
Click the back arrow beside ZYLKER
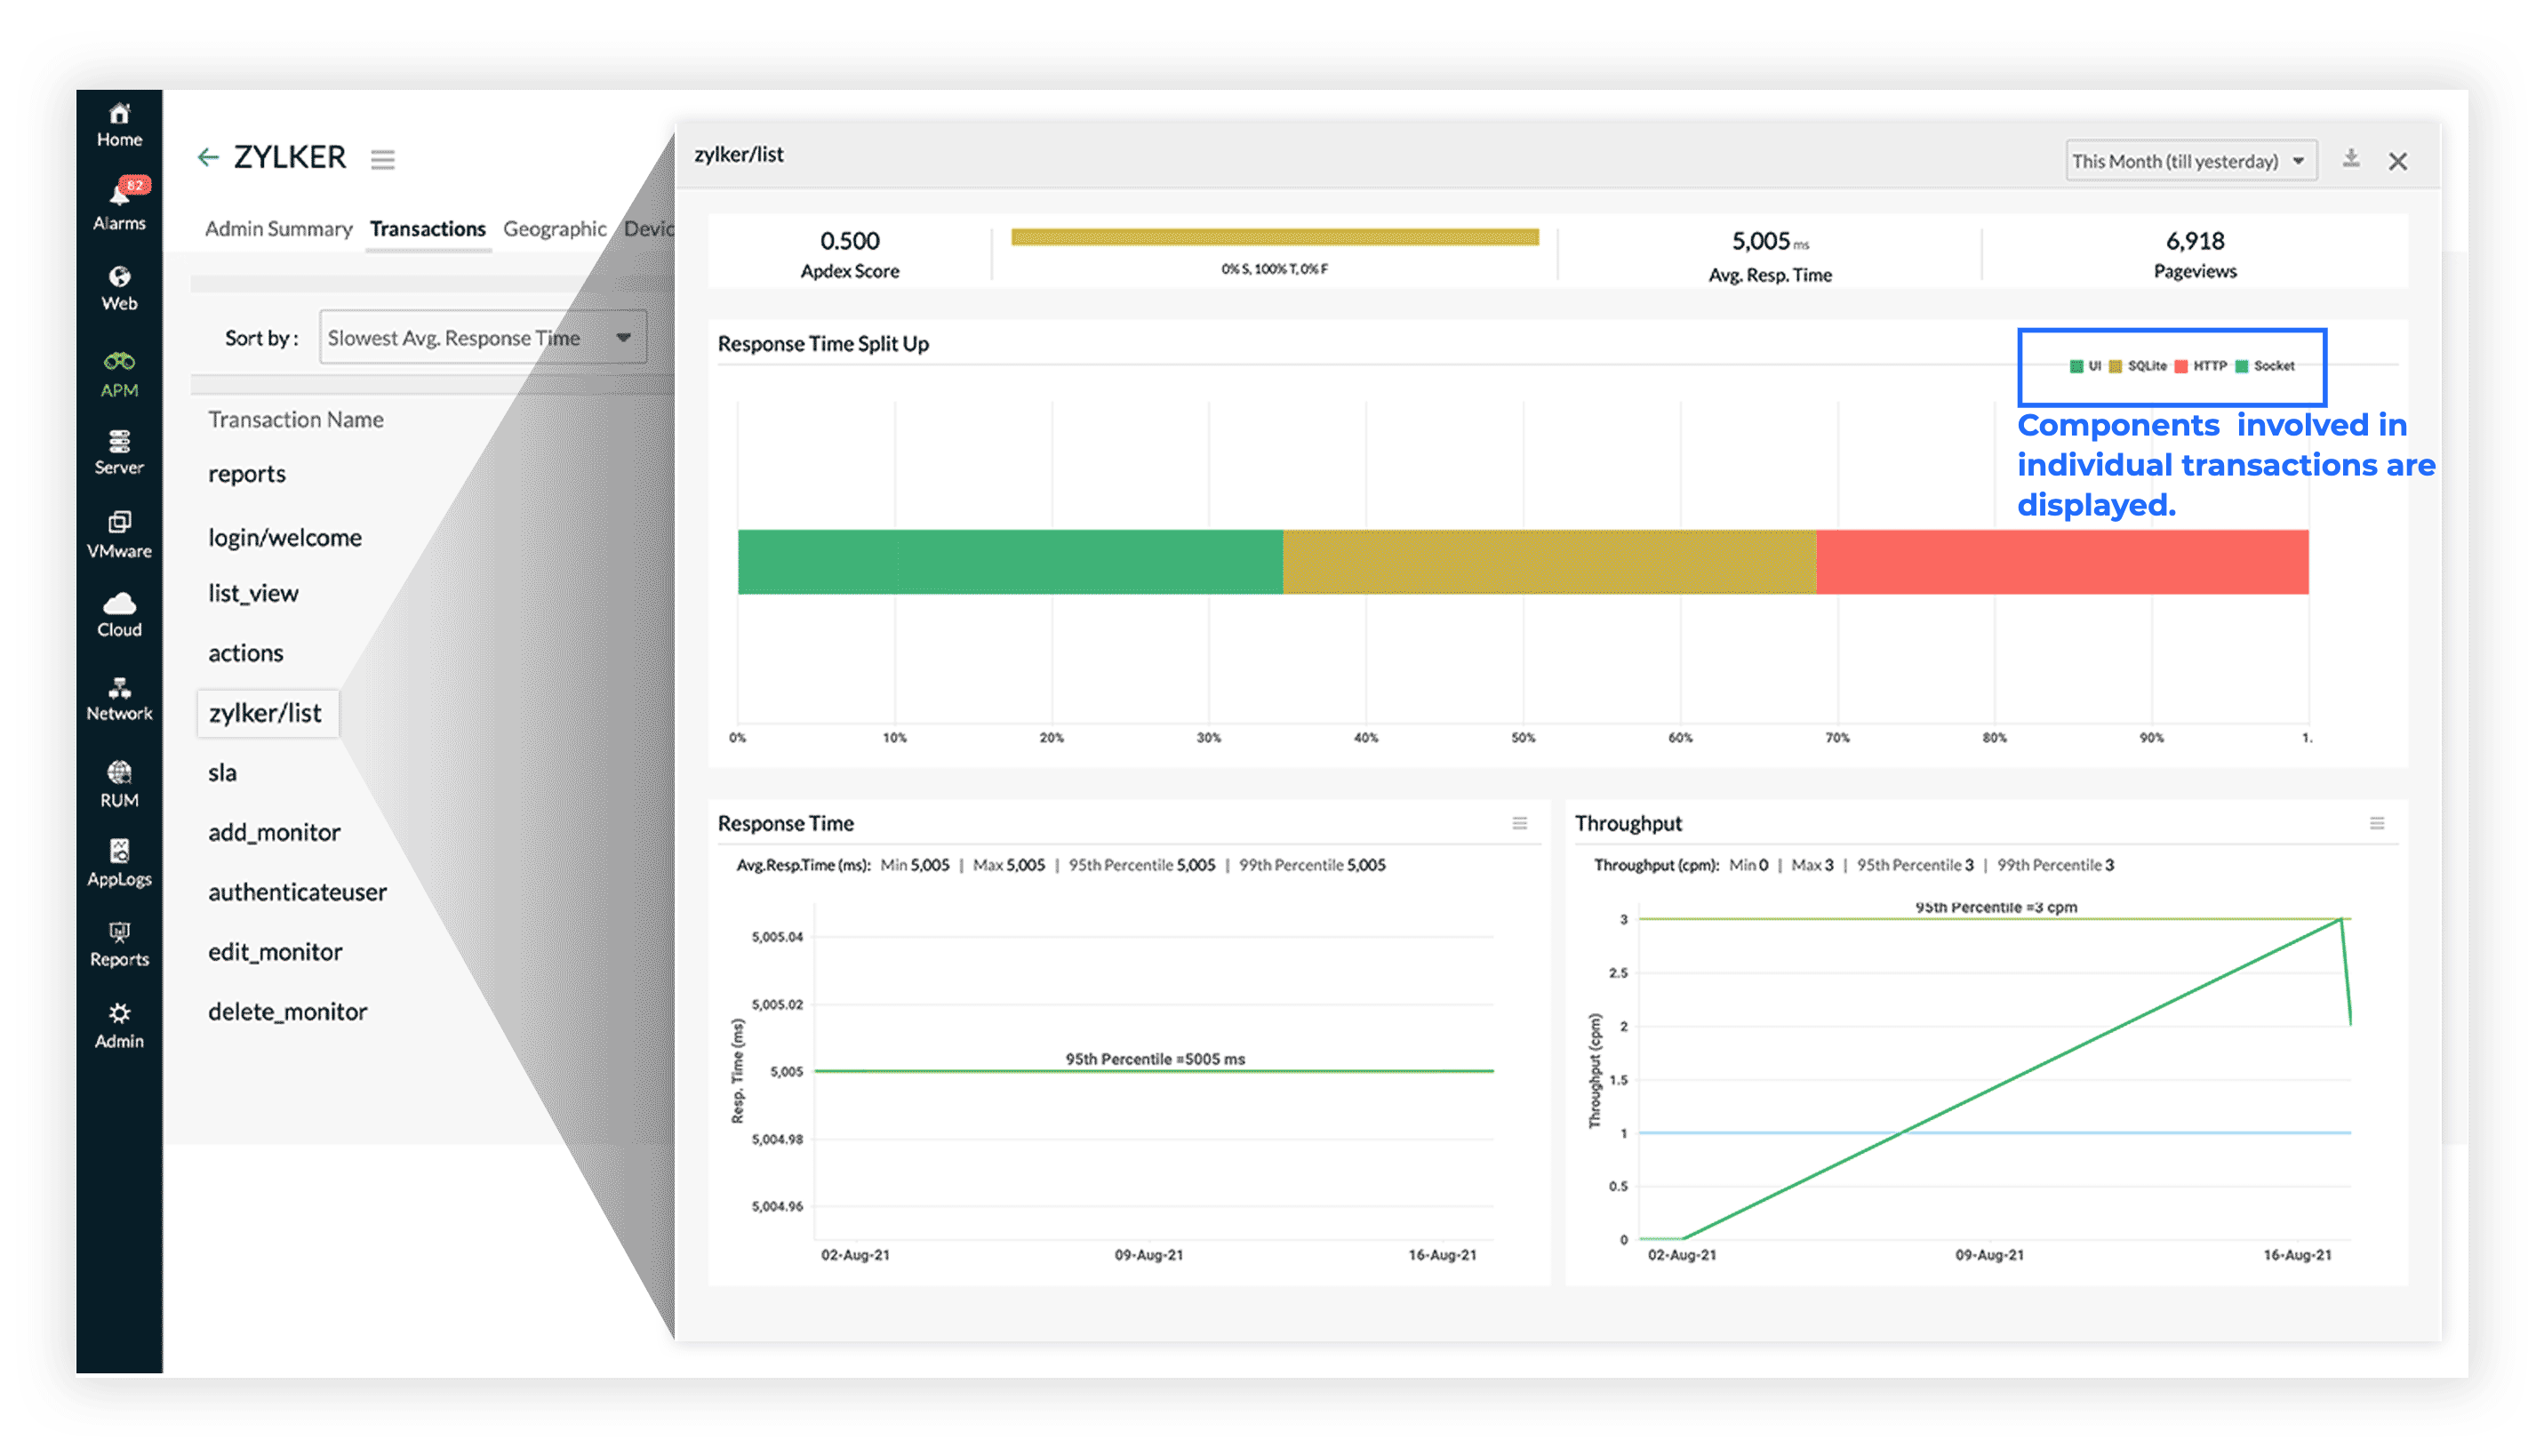click(x=208, y=157)
